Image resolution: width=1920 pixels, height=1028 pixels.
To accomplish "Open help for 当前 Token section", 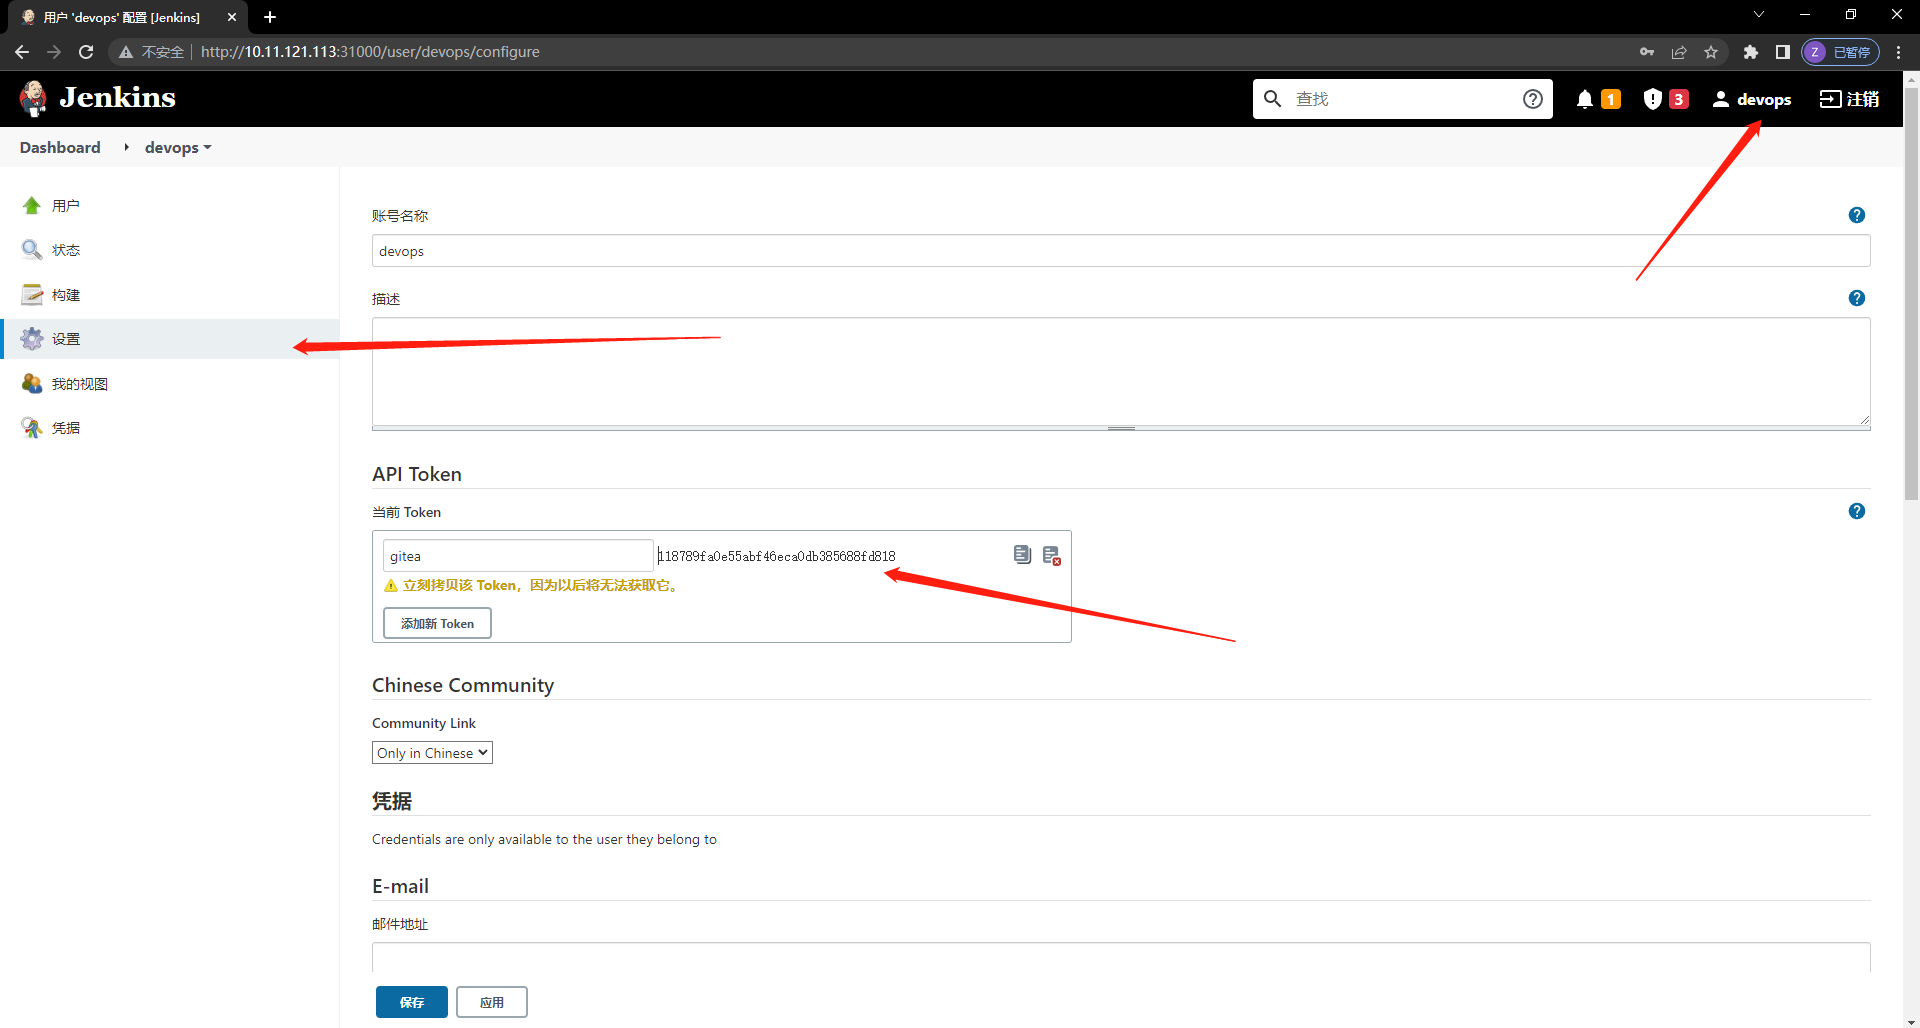I will [x=1857, y=511].
